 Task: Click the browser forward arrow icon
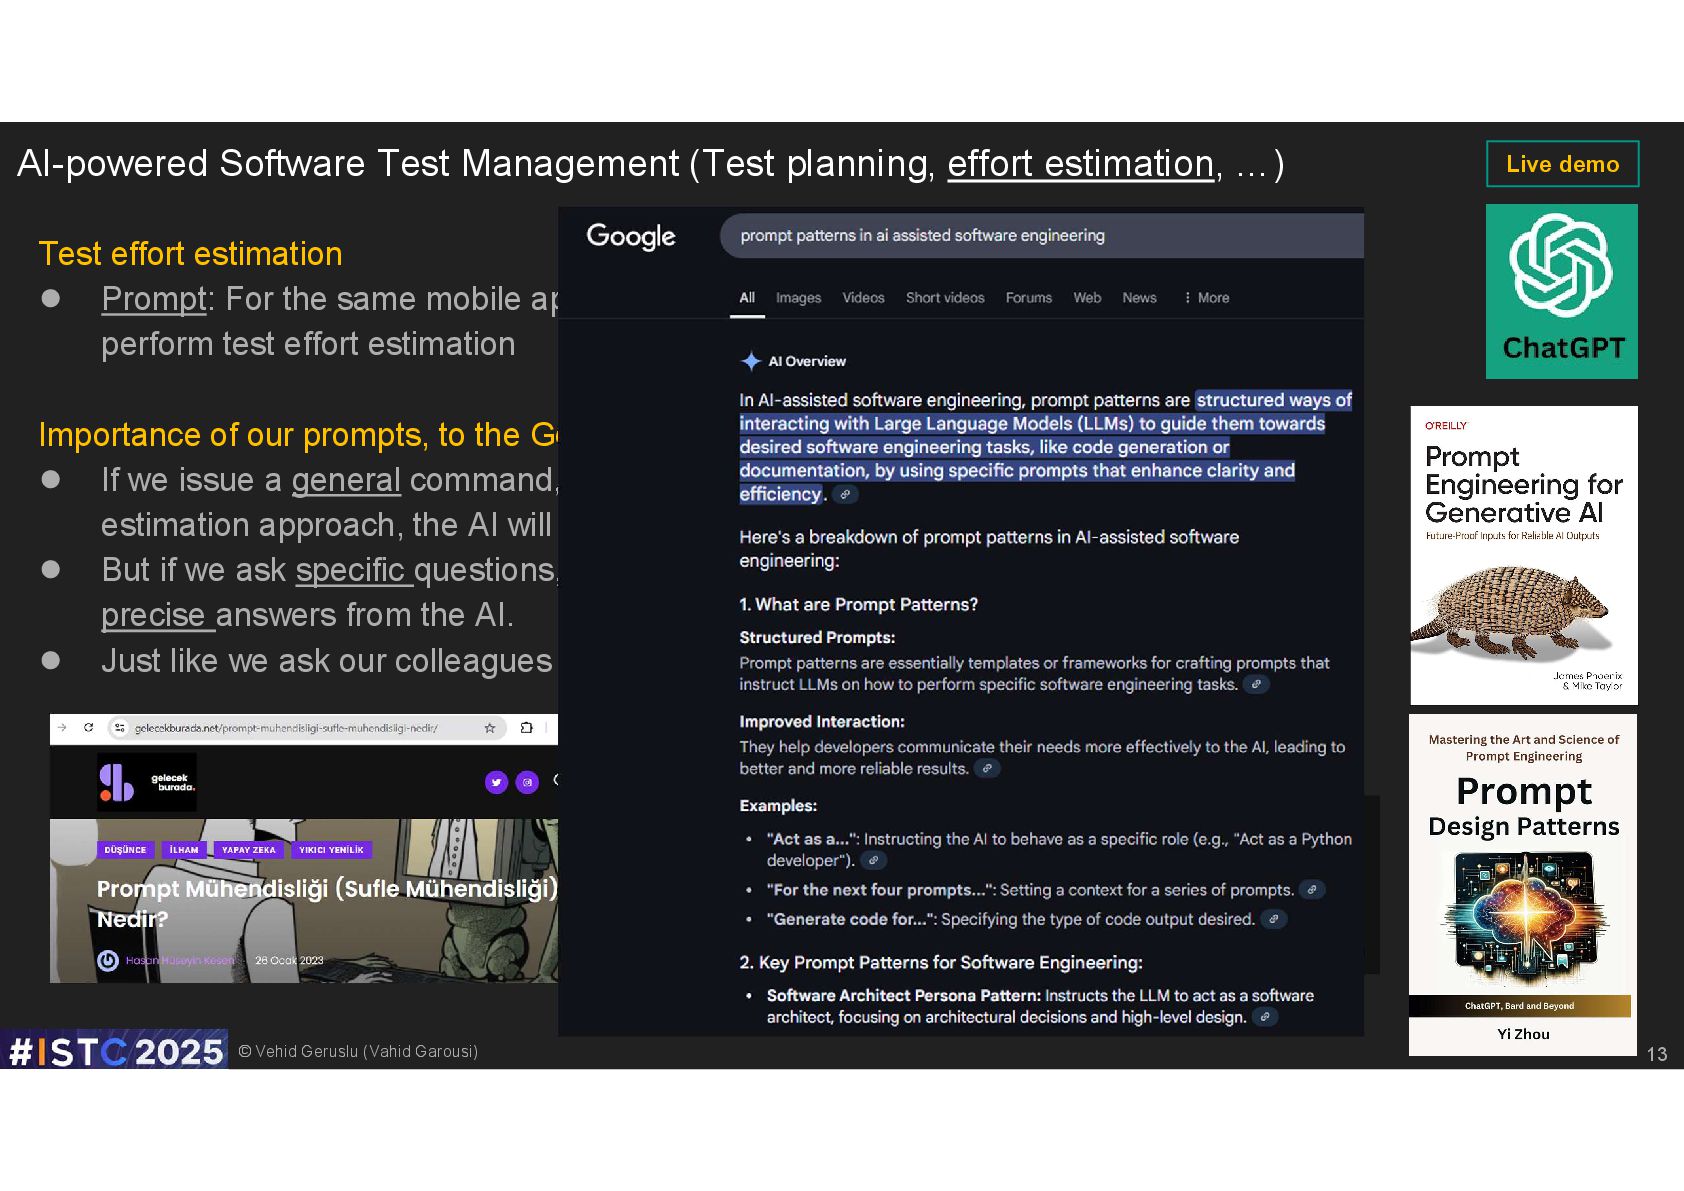pyautogui.click(x=62, y=728)
